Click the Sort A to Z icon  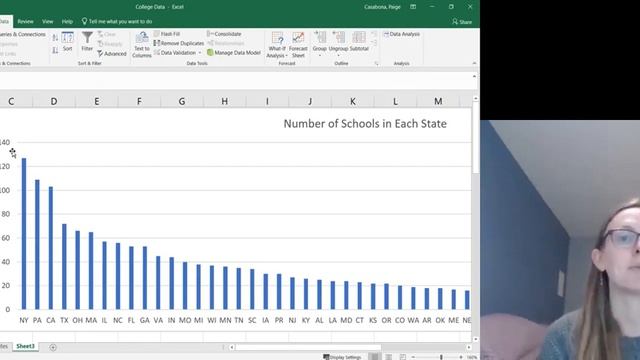(55, 38)
